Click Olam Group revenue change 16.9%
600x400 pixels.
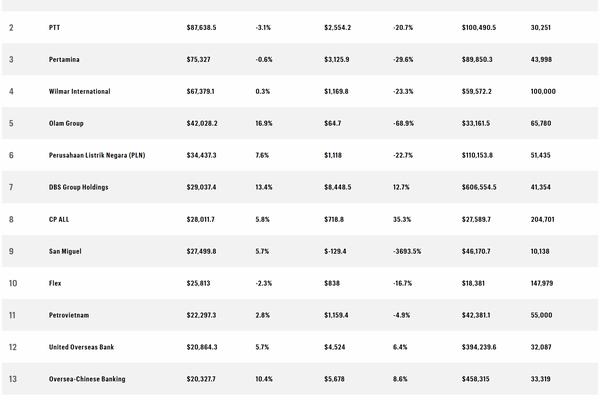[x=264, y=123]
